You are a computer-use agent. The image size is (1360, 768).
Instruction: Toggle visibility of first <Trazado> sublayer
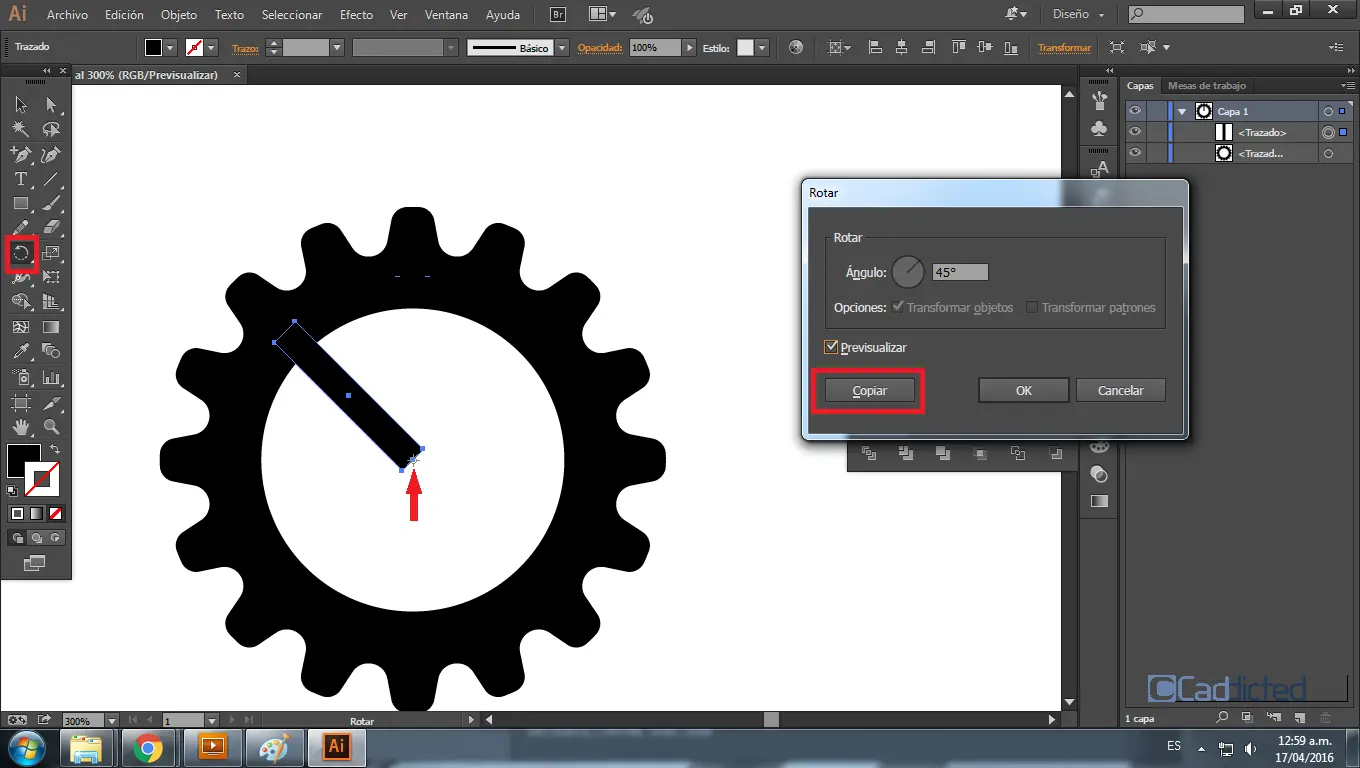pyautogui.click(x=1135, y=132)
